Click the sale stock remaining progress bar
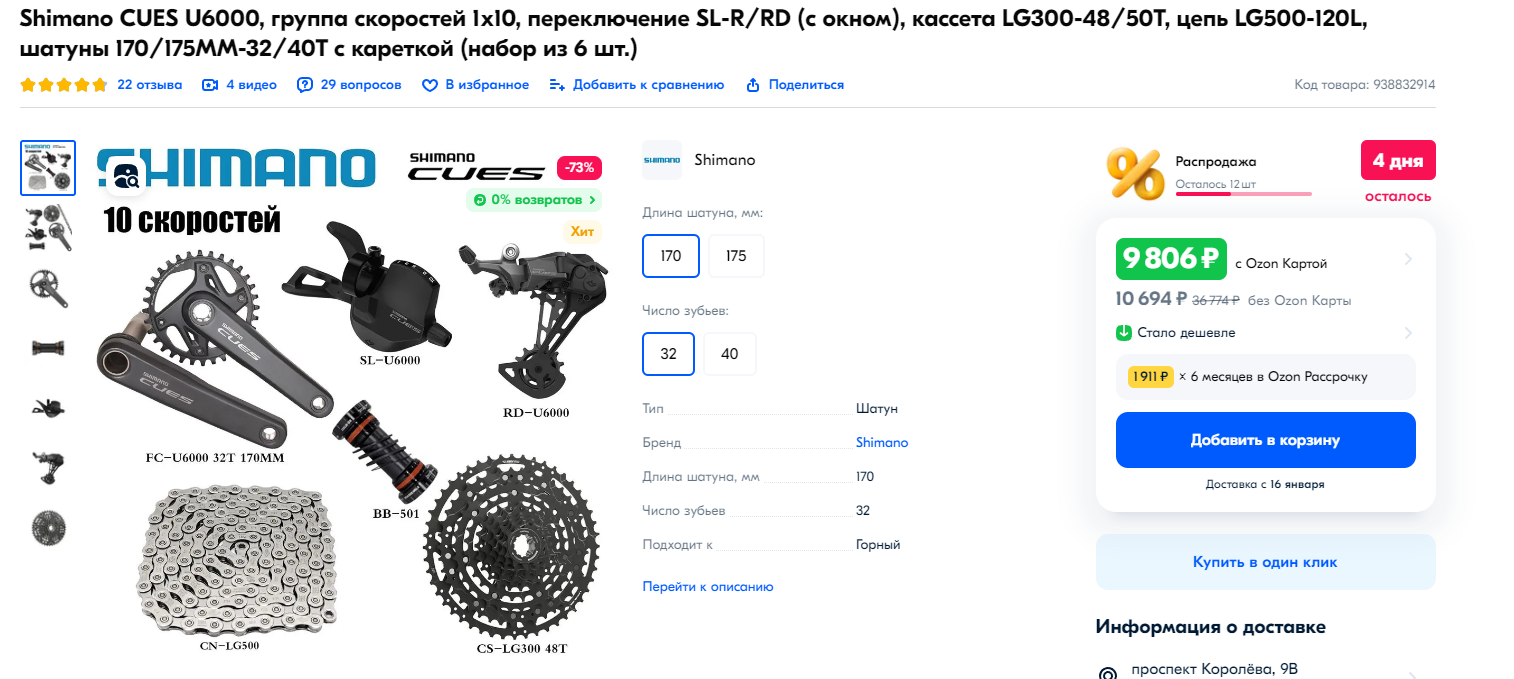This screenshot has height=679, width=1514. (1243, 194)
